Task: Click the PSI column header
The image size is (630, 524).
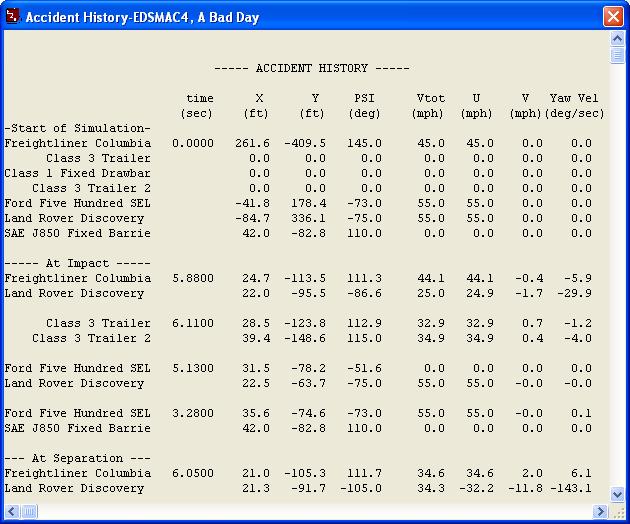Action: point(364,98)
